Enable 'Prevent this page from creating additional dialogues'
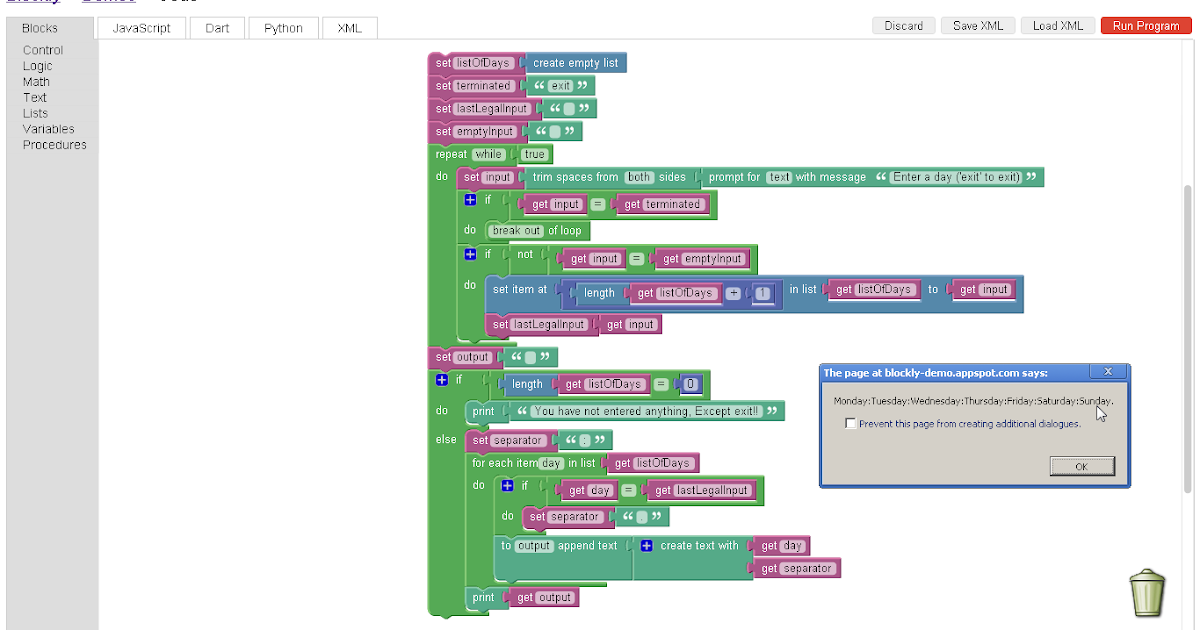The width and height of the screenshot is (1200, 630). 851,422
